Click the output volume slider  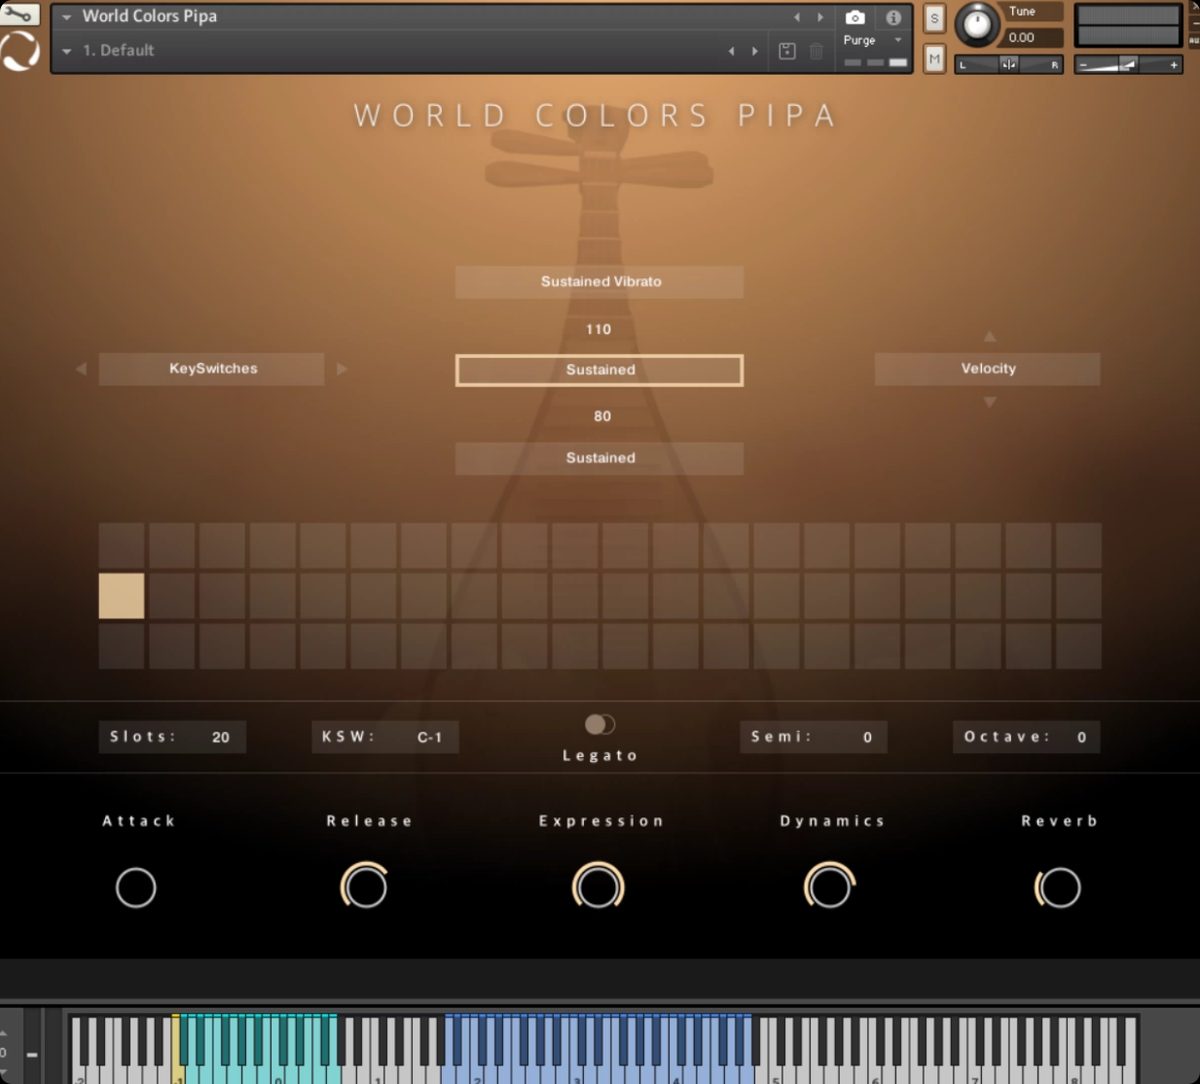(x=1128, y=64)
